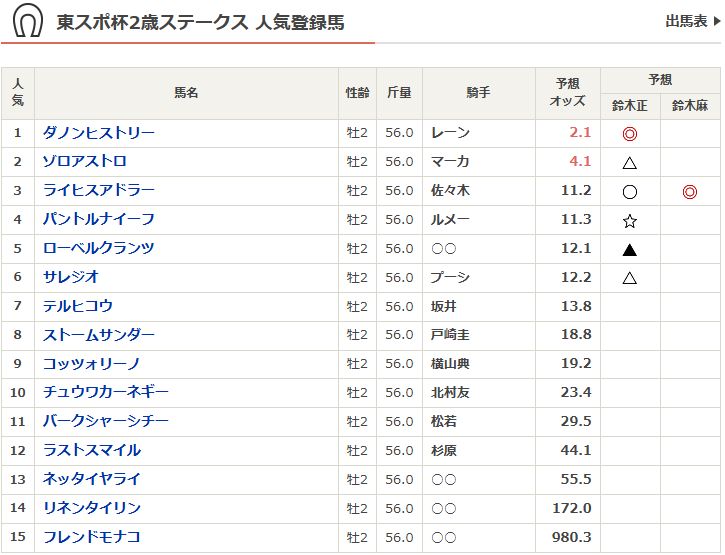Open the 出馬表 link at top right
725x555 pixels.
click(x=691, y=21)
